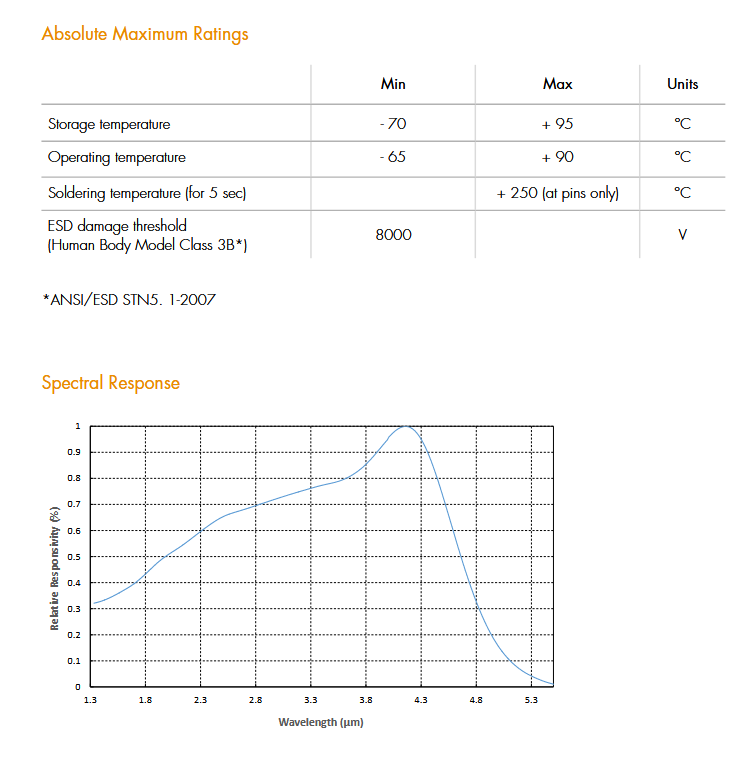Click the ESD damage threshold label
The height and width of the screenshot is (757, 740).
118,226
